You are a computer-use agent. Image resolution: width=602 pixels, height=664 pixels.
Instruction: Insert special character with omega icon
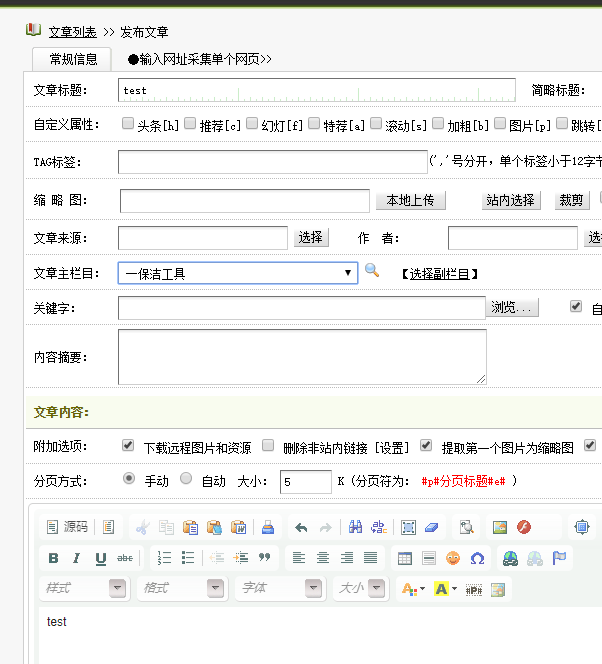point(477,558)
